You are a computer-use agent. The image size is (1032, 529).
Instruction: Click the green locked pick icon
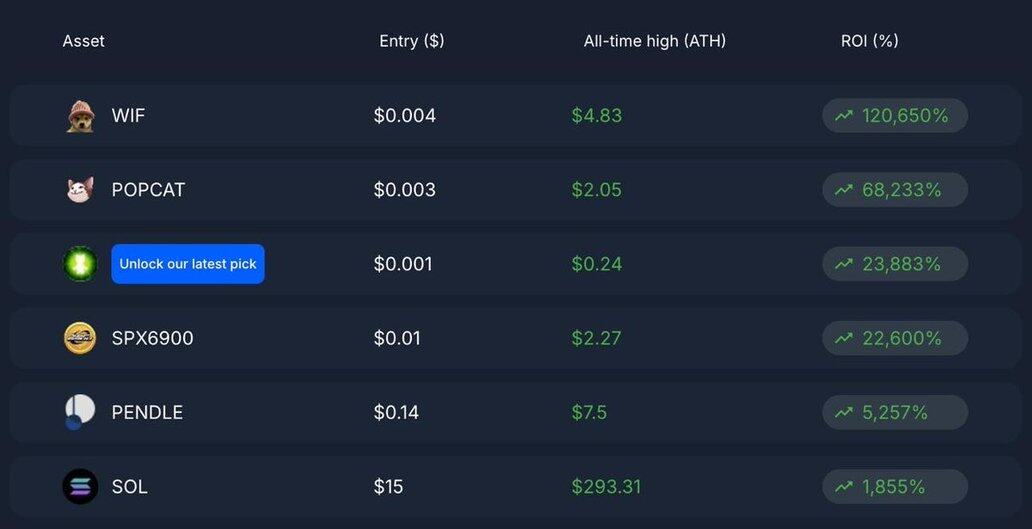click(x=80, y=264)
